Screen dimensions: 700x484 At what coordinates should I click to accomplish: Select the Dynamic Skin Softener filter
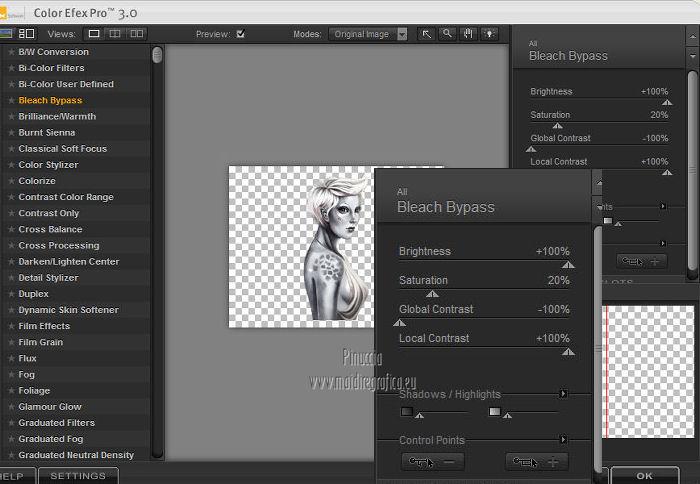(68, 310)
